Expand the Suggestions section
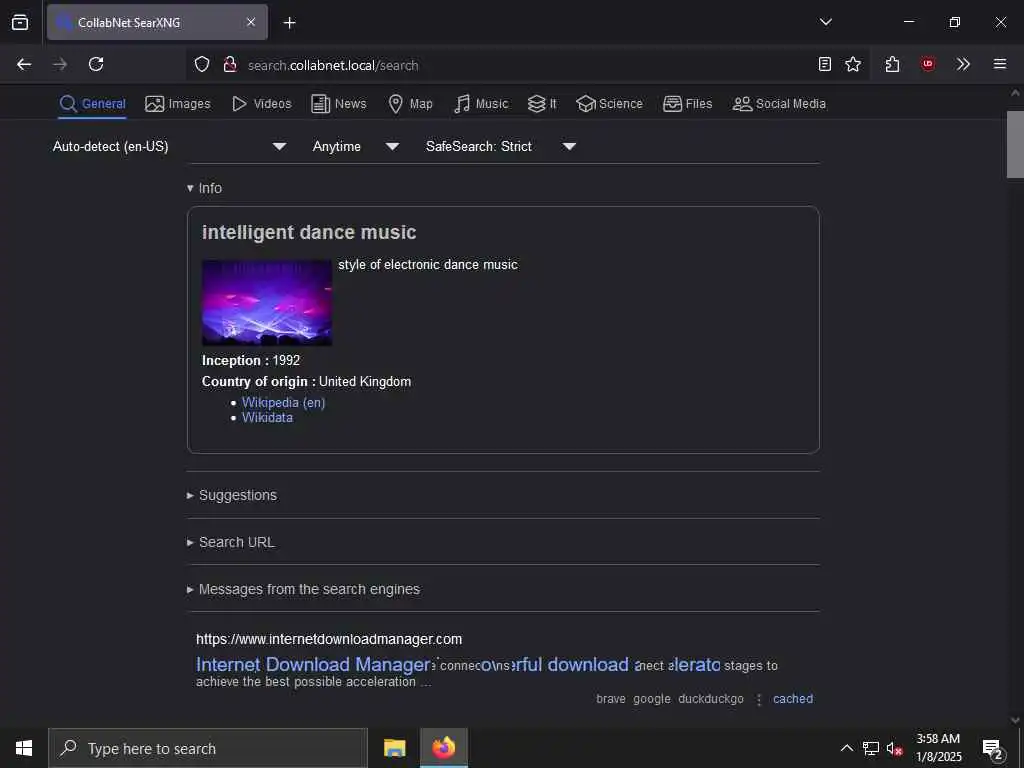Image resolution: width=1024 pixels, height=768 pixels. pos(232,495)
